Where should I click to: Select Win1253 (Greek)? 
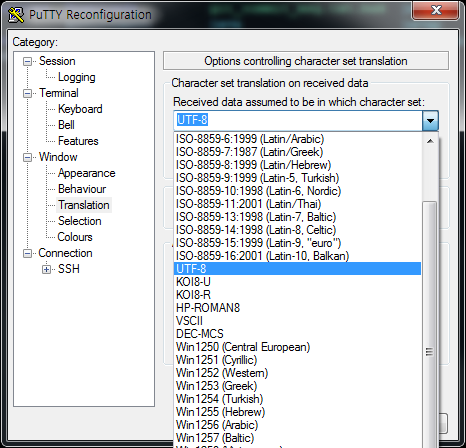tap(297, 386)
